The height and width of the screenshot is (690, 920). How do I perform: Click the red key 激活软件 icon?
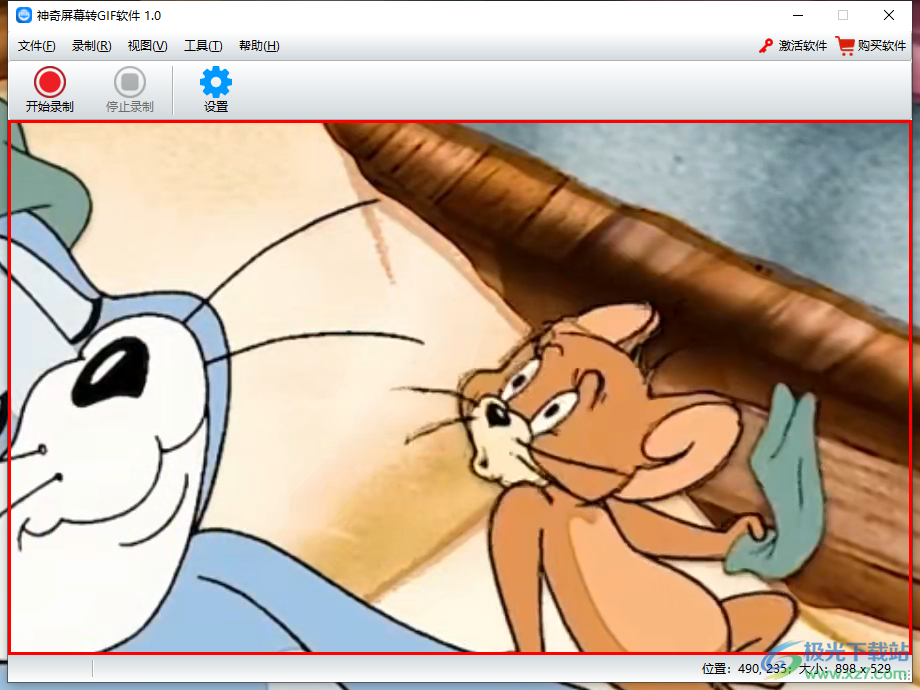[x=766, y=46]
